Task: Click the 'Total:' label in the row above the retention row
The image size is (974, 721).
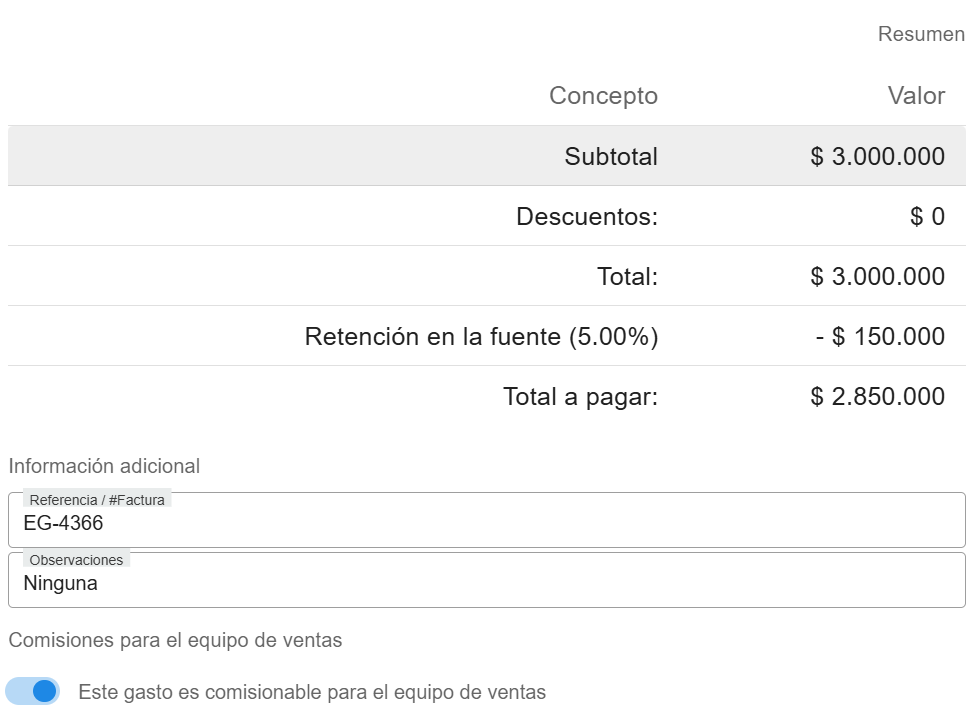Action: click(627, 276)
